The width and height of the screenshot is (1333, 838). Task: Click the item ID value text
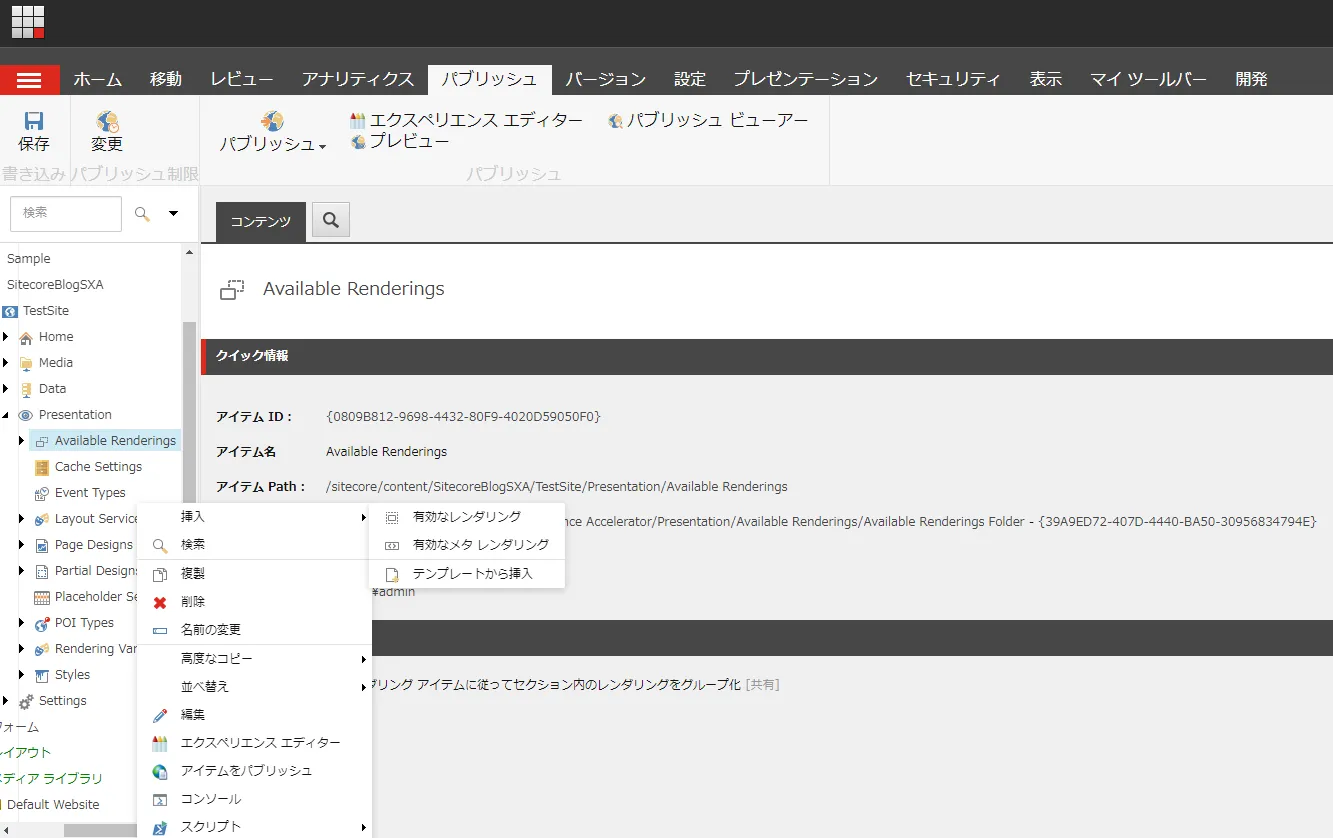click(463, 416)
